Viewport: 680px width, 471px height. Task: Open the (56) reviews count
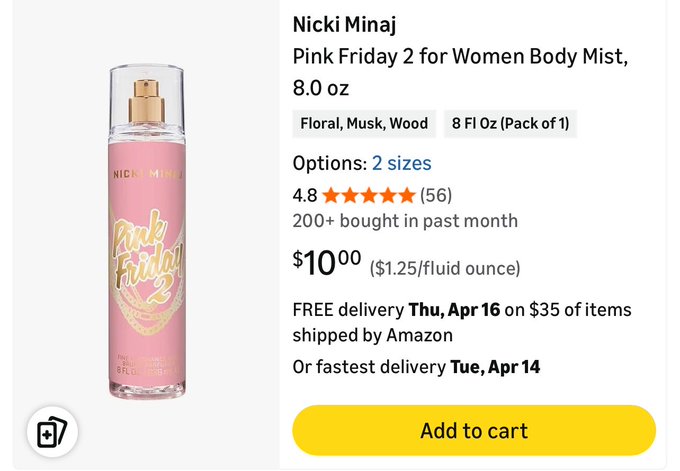(436, 195)
